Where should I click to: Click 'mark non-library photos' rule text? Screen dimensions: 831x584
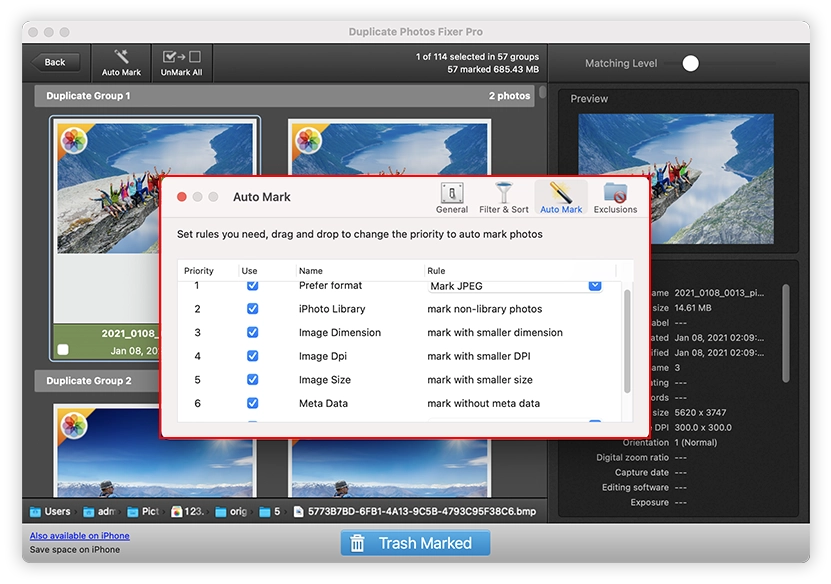[484, 309]
